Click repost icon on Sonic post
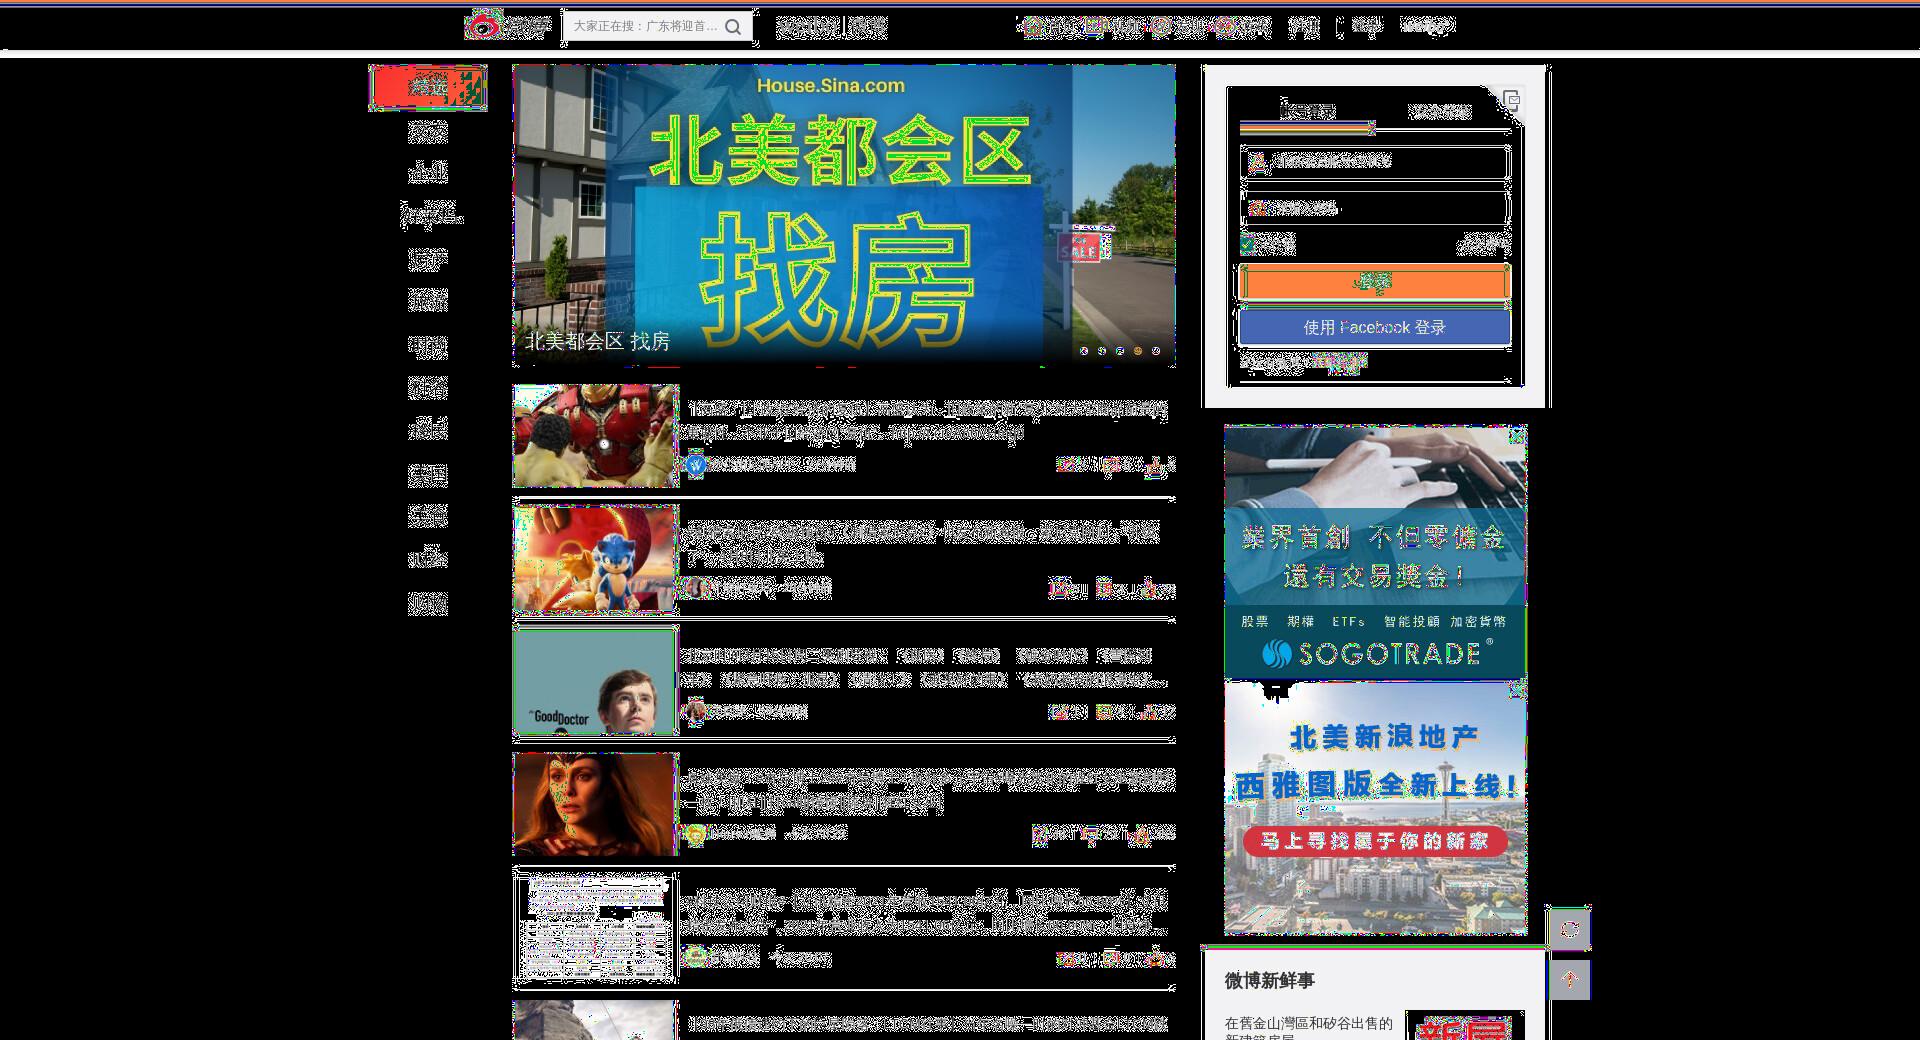This screenshot has height=1040, width=1920. [1057, 589]
